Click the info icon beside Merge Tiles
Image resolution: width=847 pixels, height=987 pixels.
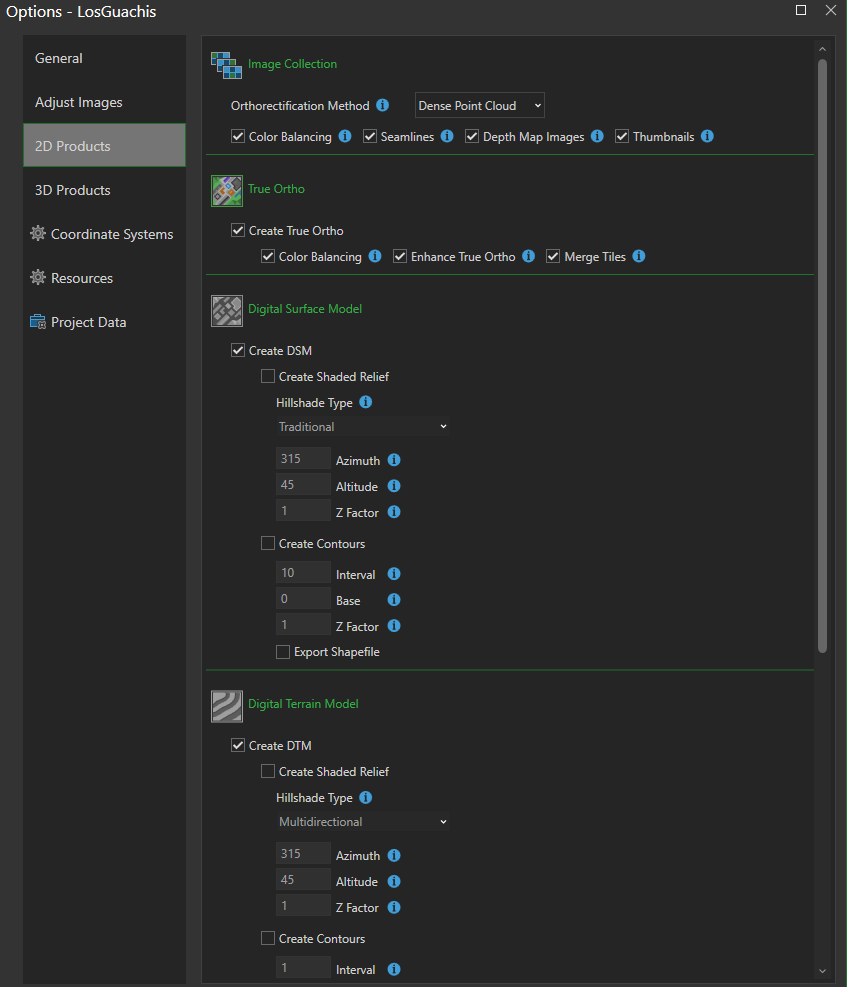639,257
